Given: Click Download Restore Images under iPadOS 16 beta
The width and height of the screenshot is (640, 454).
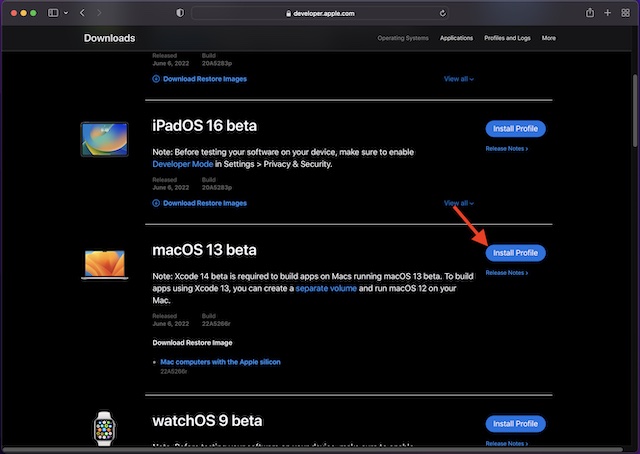Looking at the screenshot, I should (200, 203).
